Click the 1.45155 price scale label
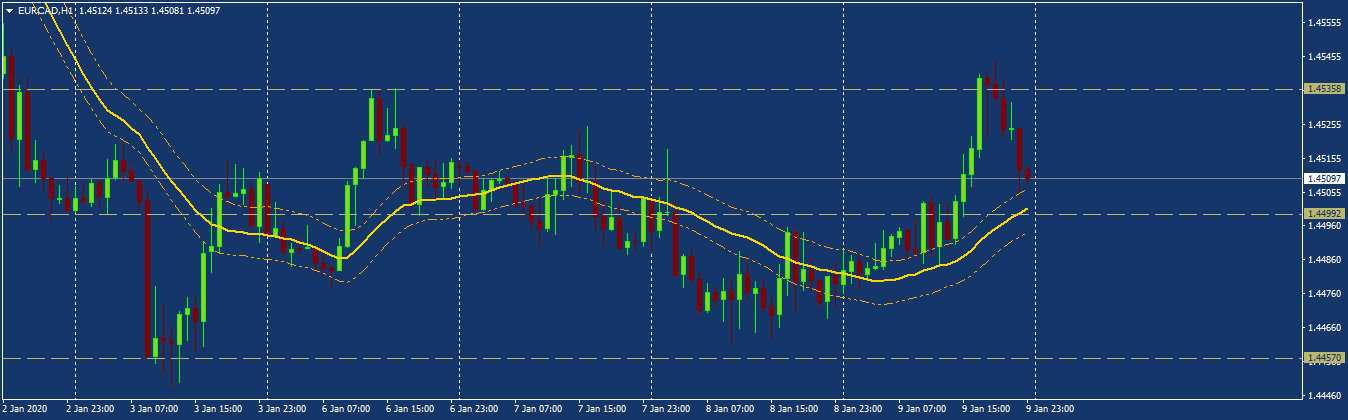This screenshot has width=1348, height=420. point(1324,158)
